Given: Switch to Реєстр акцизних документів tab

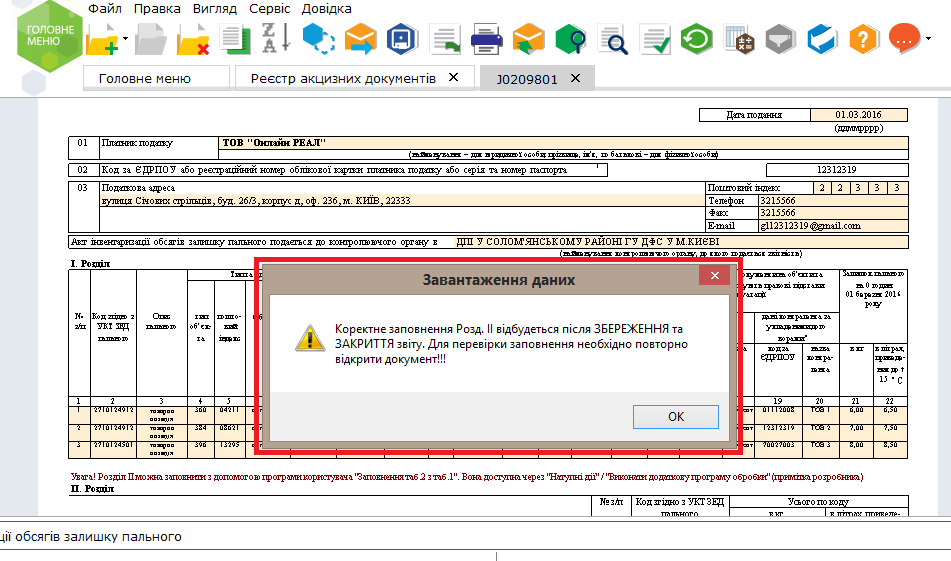Looking at the screenshot, I should tap(343, 78).
